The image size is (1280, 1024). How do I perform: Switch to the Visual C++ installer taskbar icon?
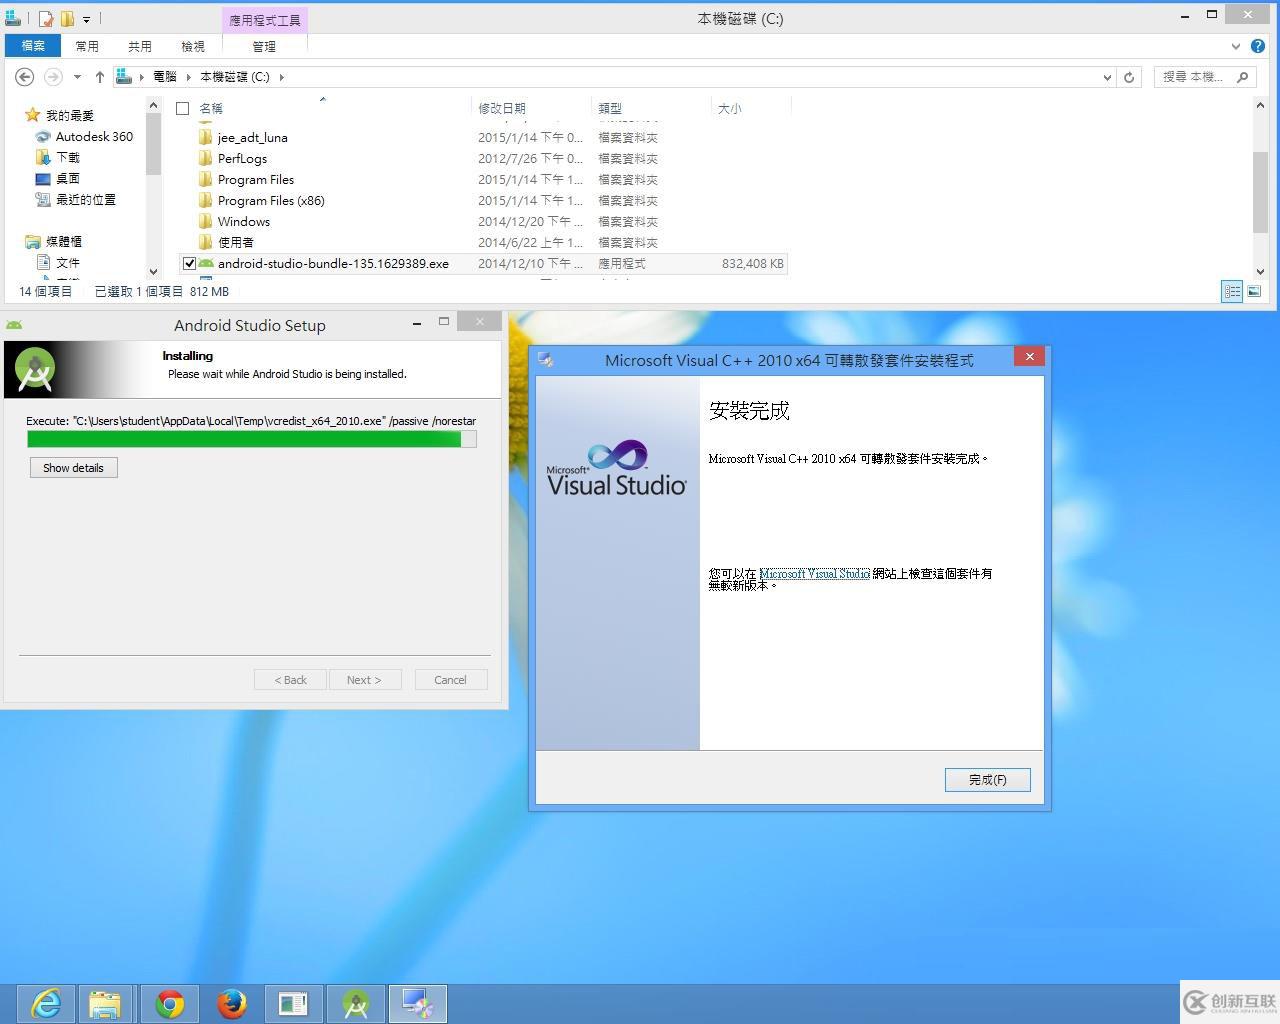pyautogui.click(x=417, y=1003)
